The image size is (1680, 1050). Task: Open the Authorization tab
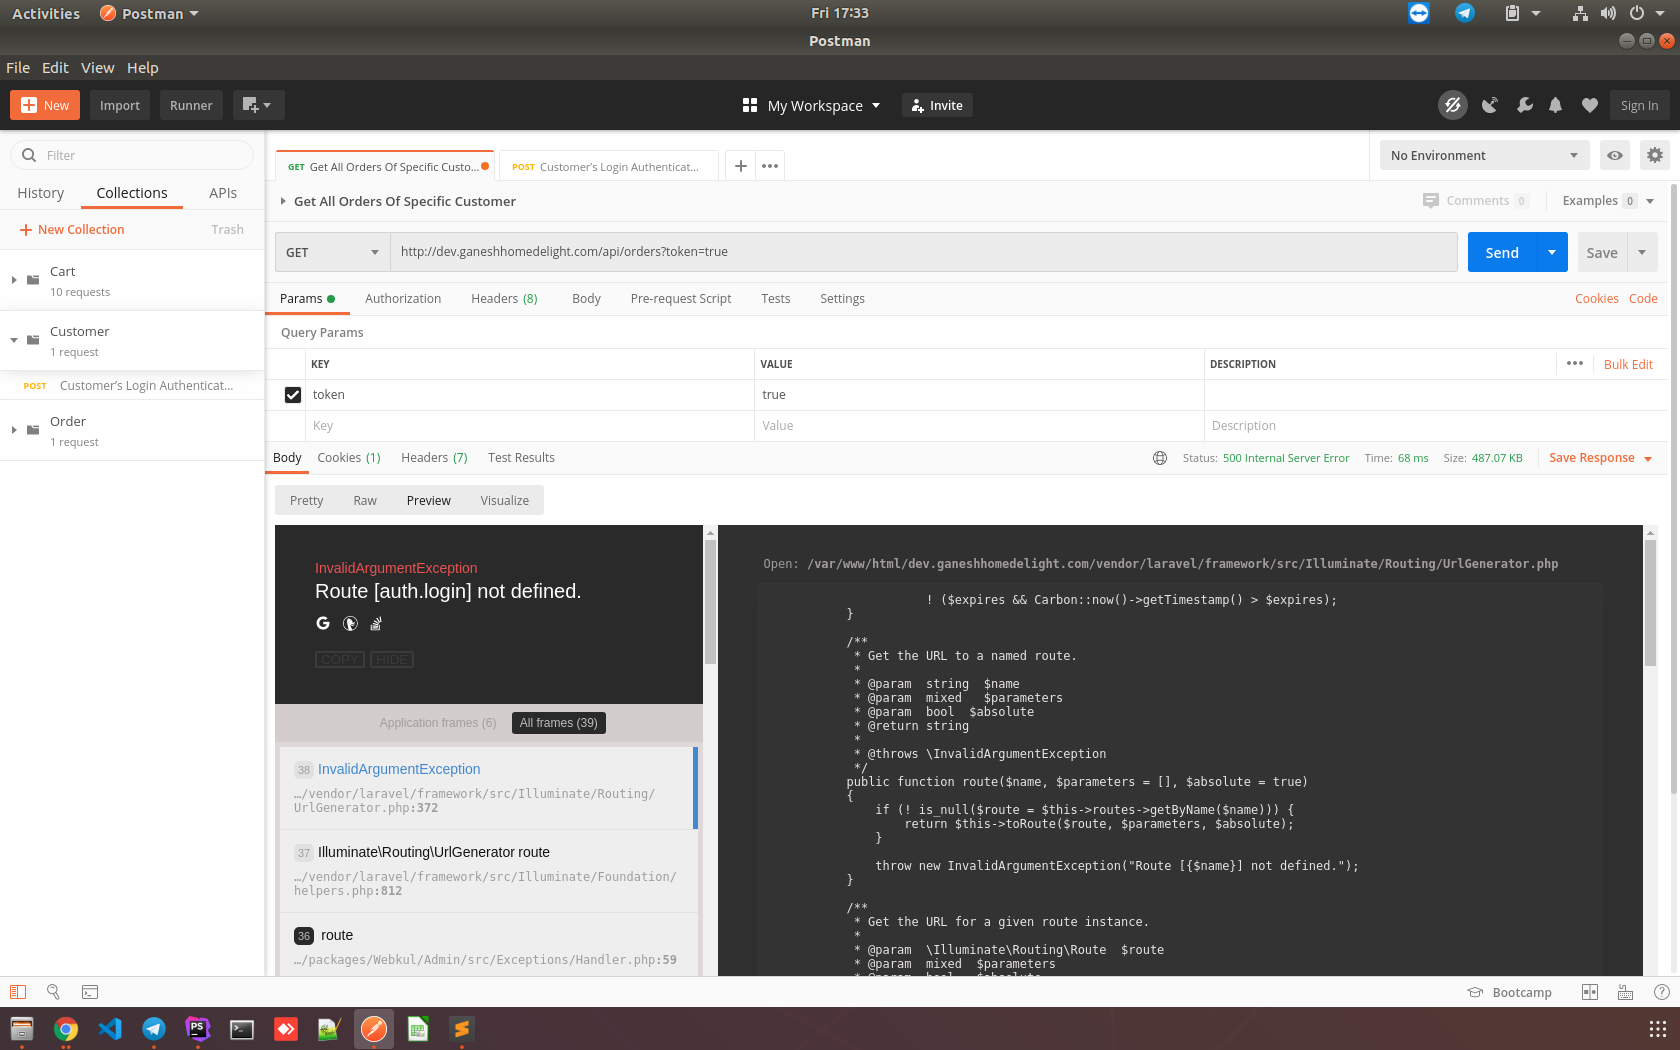pos(403,299)
